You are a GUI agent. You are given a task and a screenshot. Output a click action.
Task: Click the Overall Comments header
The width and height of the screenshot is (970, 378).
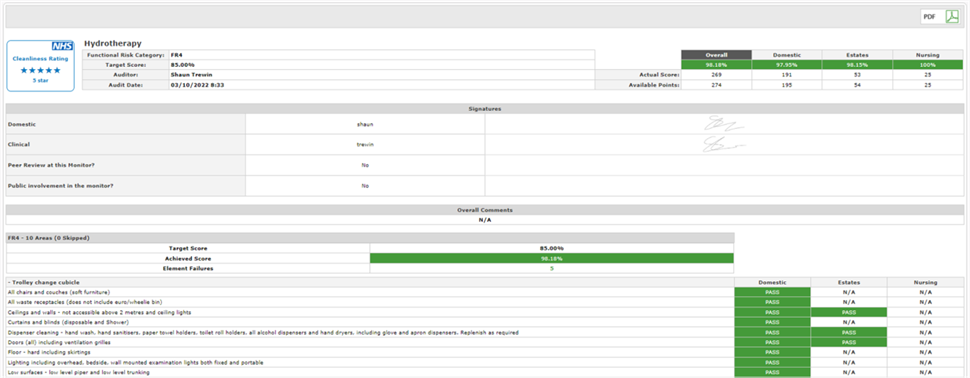coord(485,210)
